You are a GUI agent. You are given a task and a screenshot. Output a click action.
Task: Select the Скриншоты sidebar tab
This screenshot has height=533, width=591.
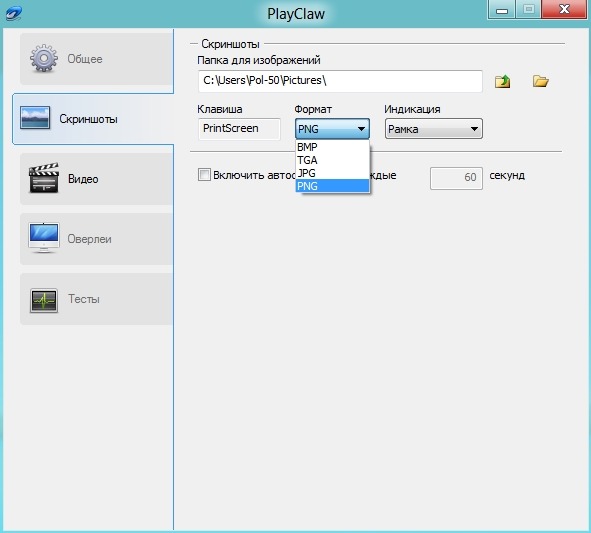[93, 119]
